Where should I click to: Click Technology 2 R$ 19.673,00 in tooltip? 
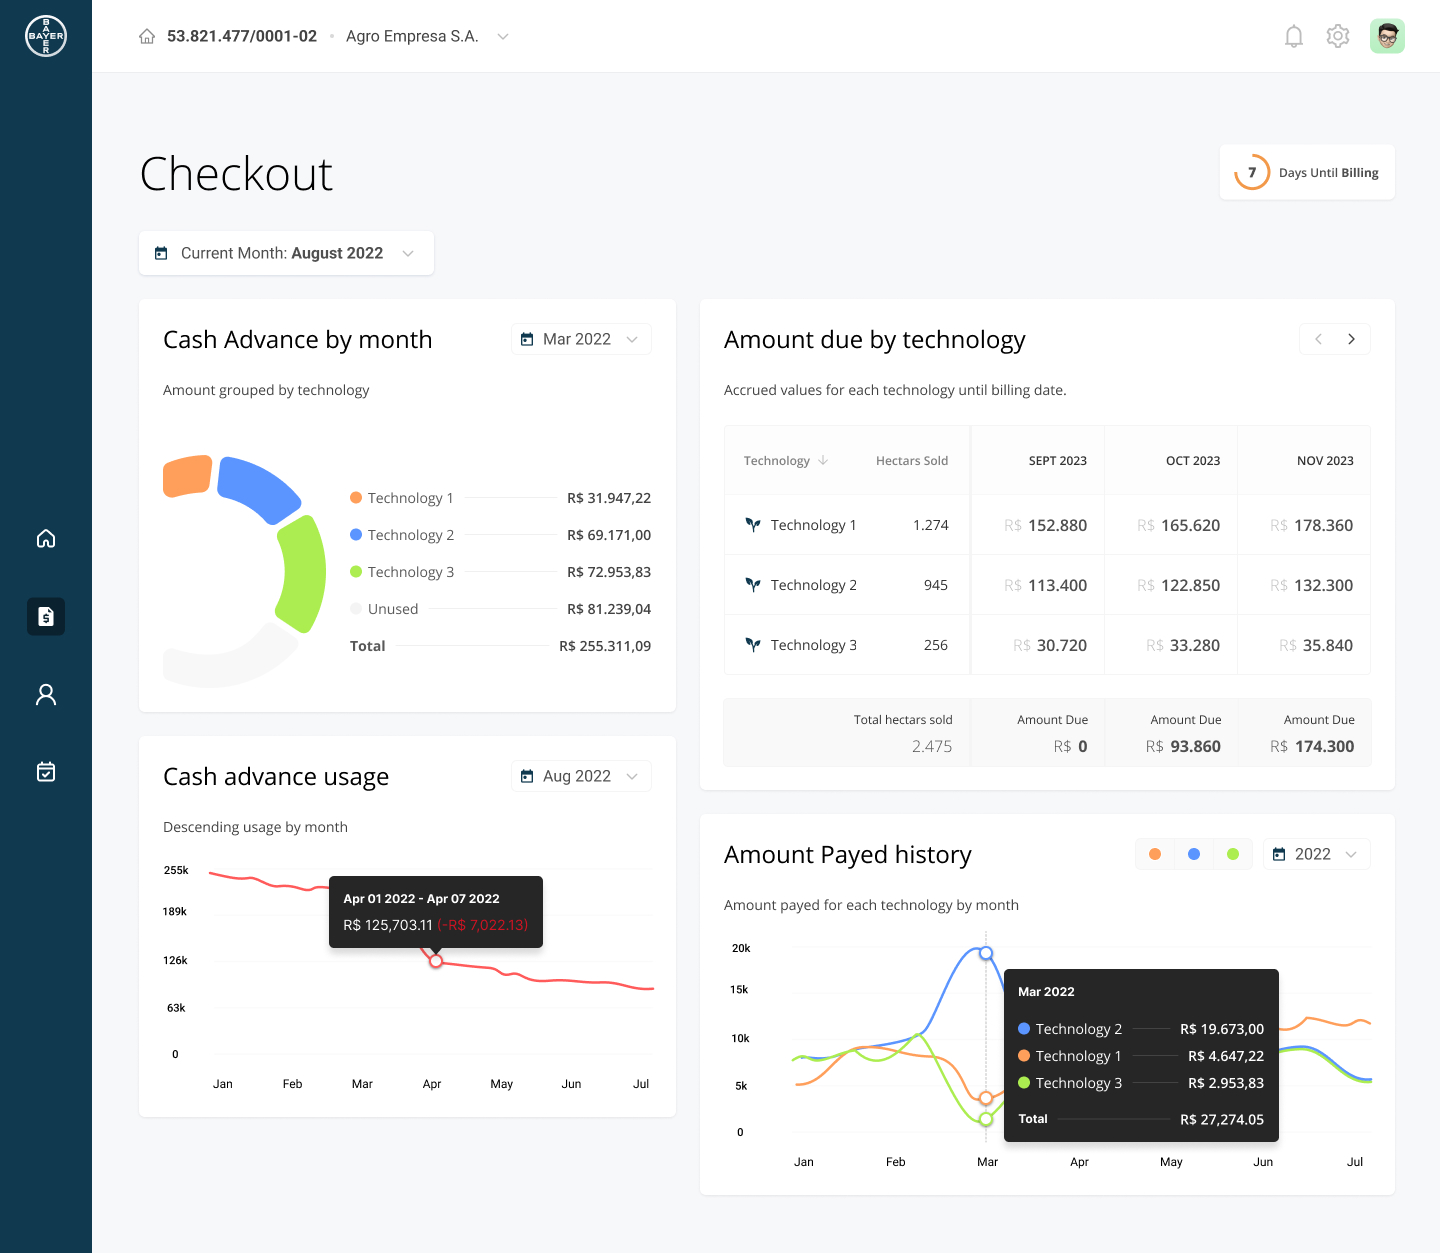[1222, 1029]
